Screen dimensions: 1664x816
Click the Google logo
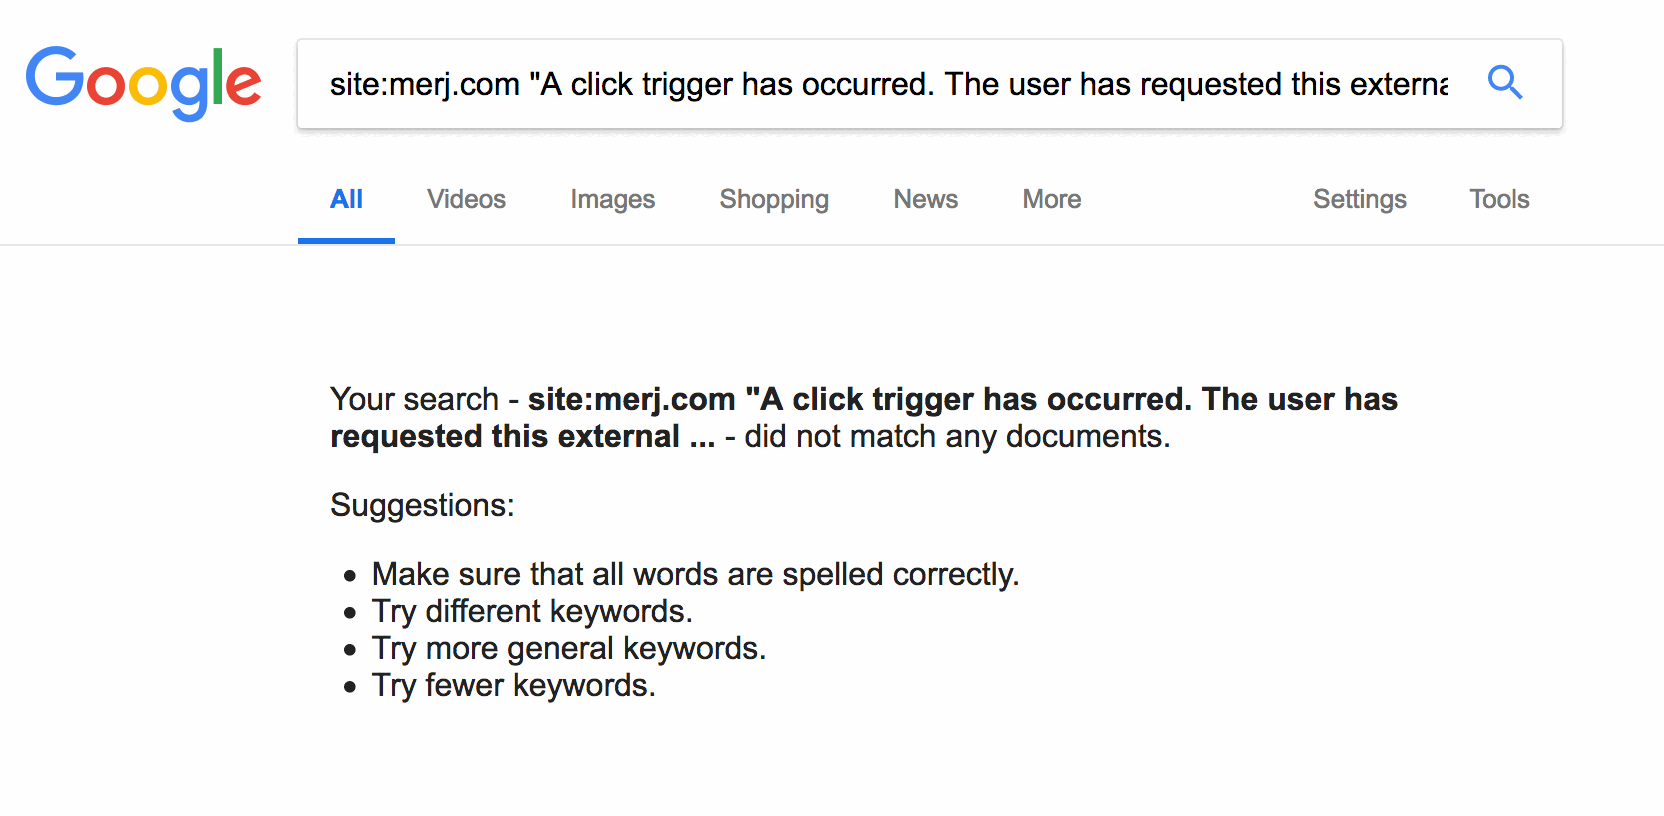pos(144,82)
